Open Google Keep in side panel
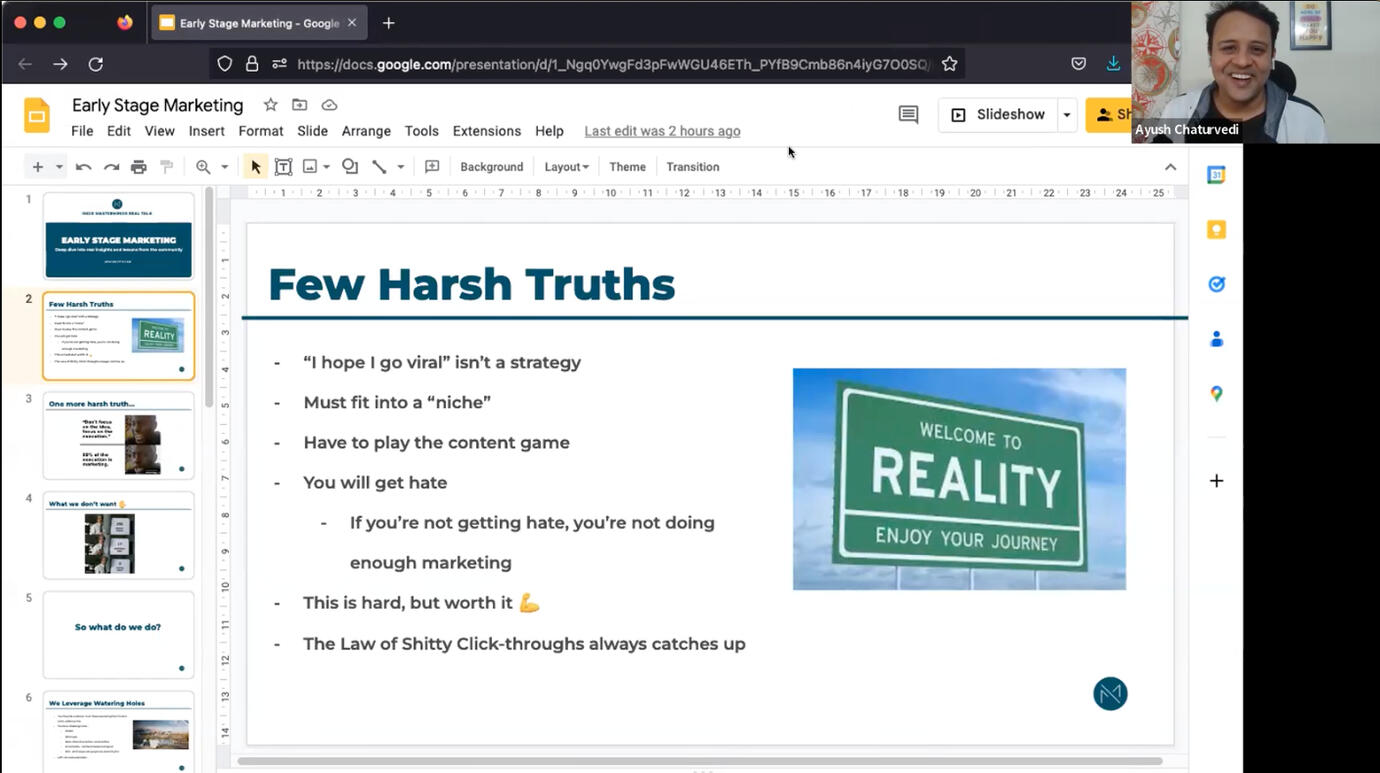Viewport: 1380px width, 773px height. click(1216, 230)
